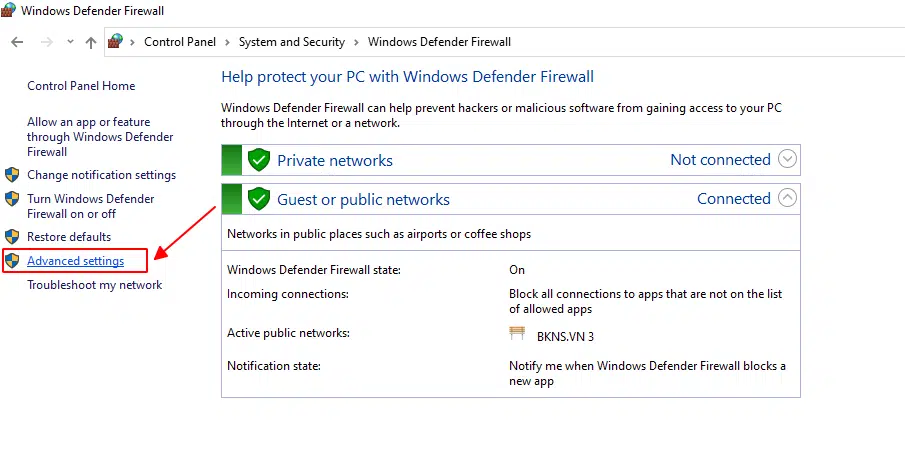Click the Back navigation arrow
This screenshot has width=905, height=457.
[17, 42]
